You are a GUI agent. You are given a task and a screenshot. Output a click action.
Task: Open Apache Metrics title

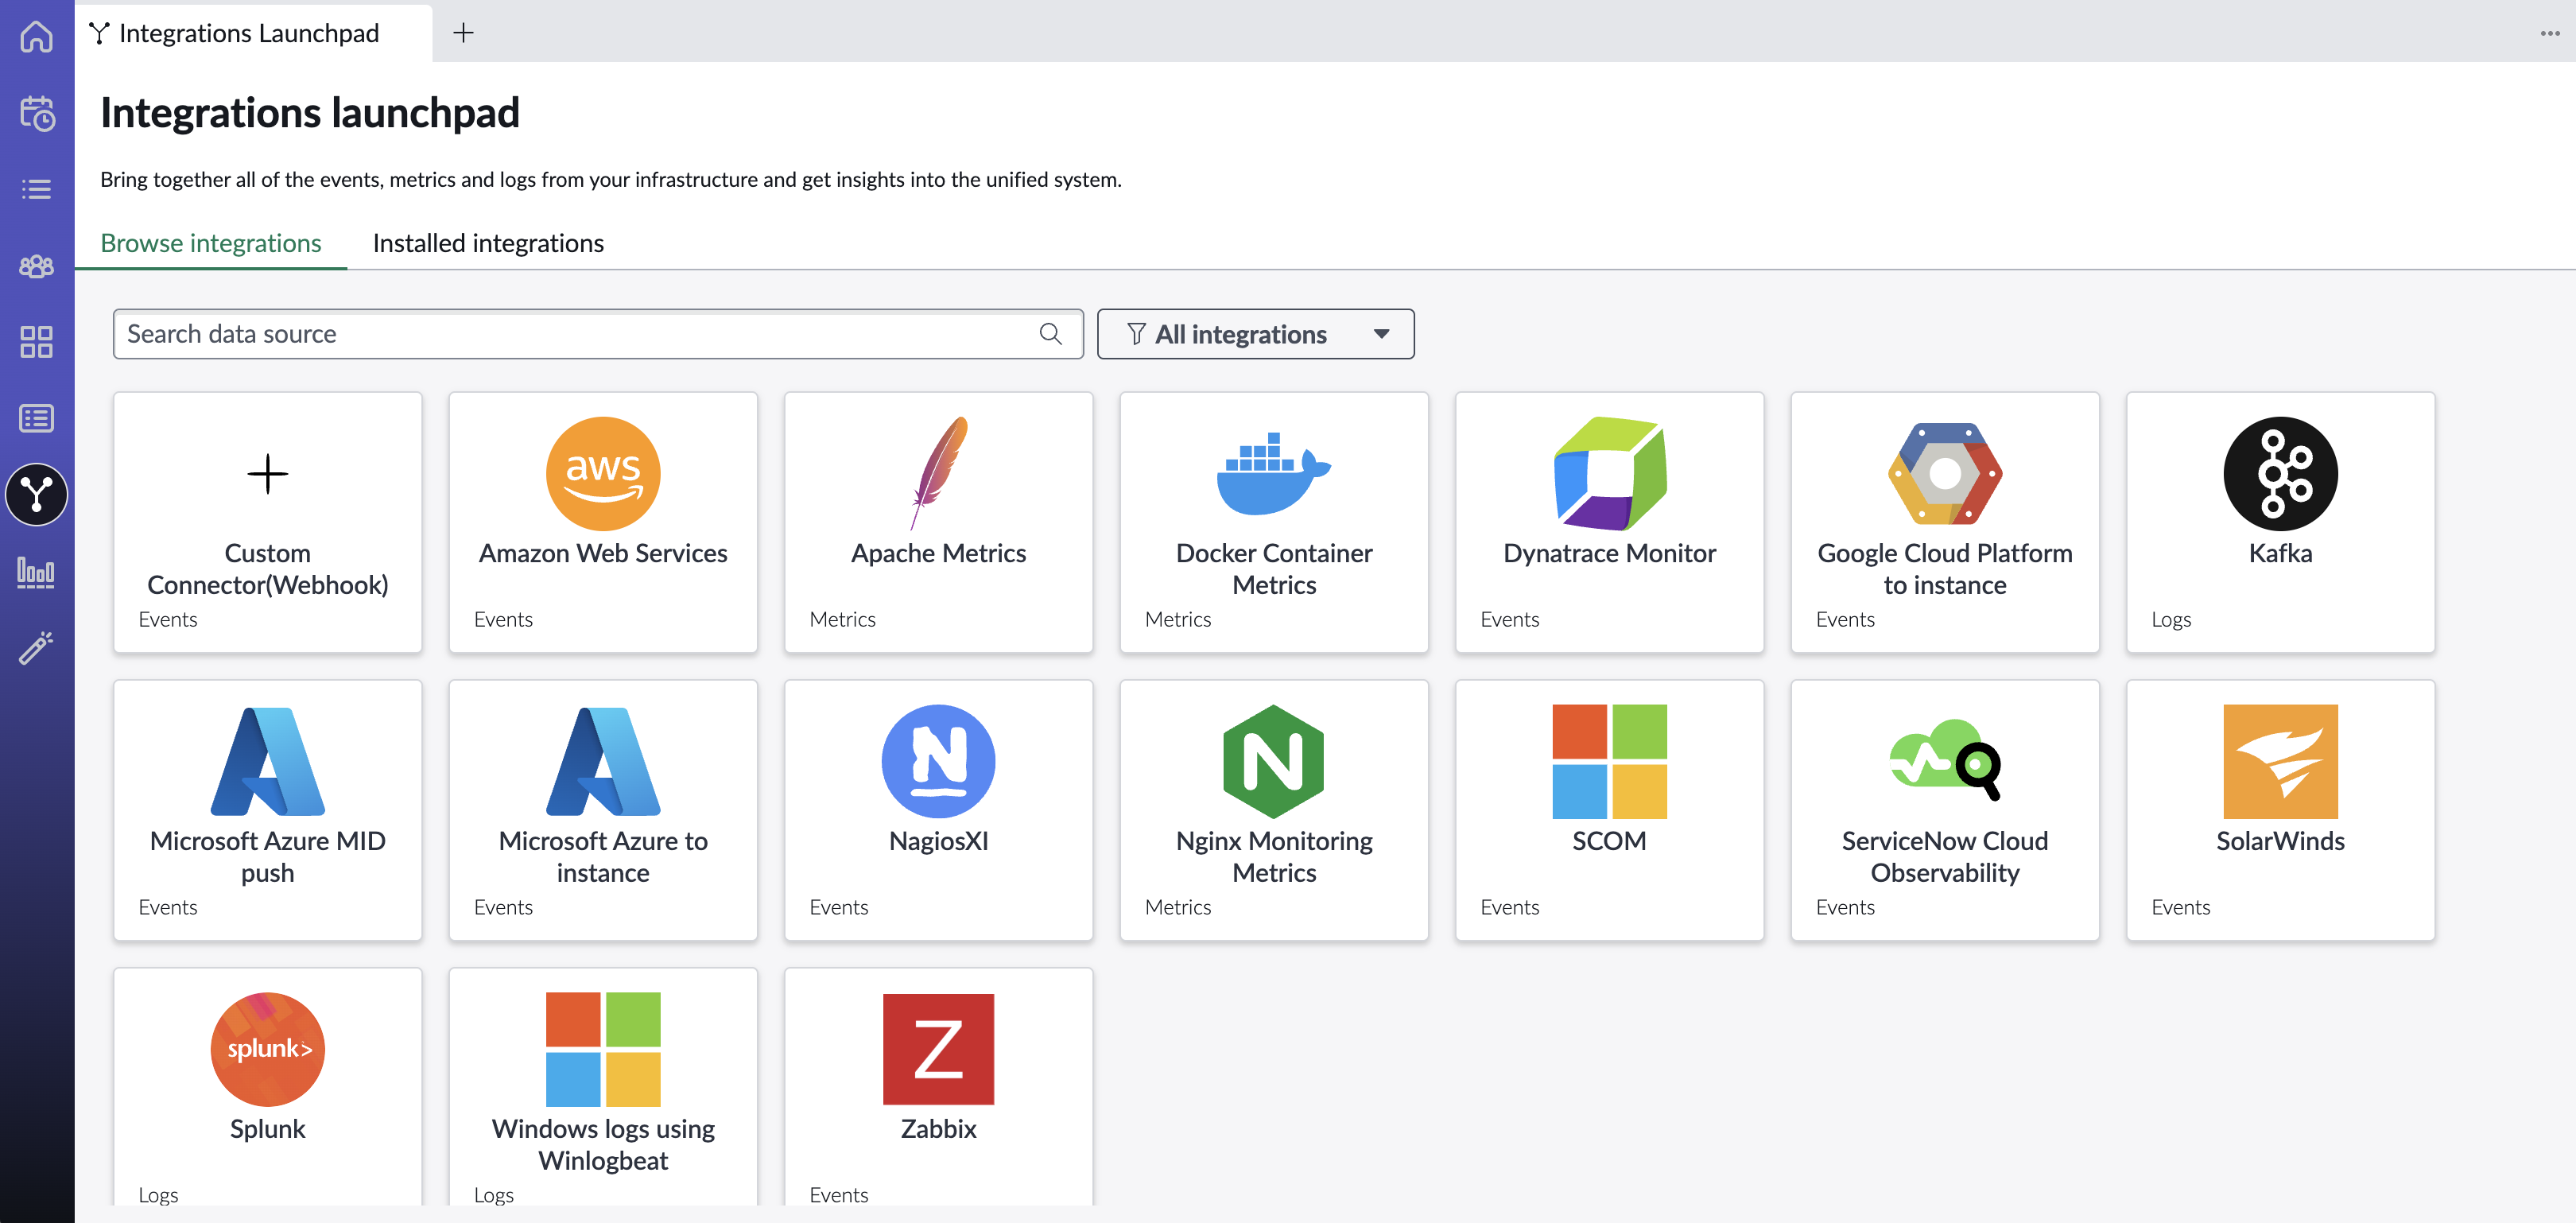pyautogui.click(x=939, y=553)
